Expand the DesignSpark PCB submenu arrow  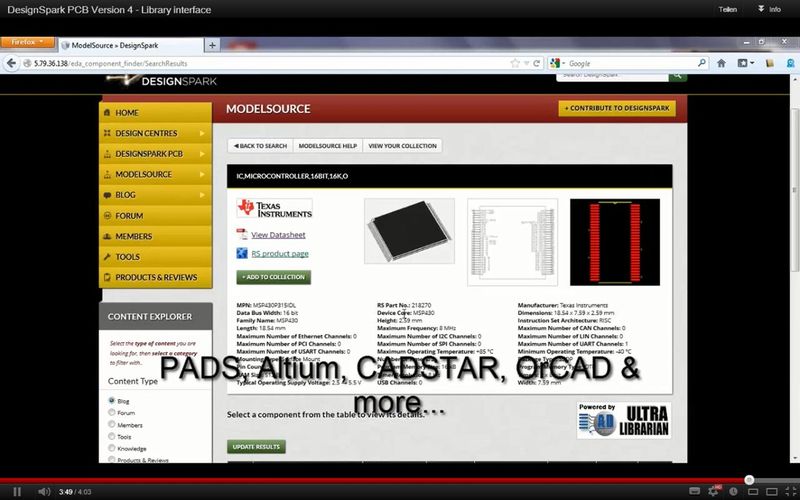[202, 154]
